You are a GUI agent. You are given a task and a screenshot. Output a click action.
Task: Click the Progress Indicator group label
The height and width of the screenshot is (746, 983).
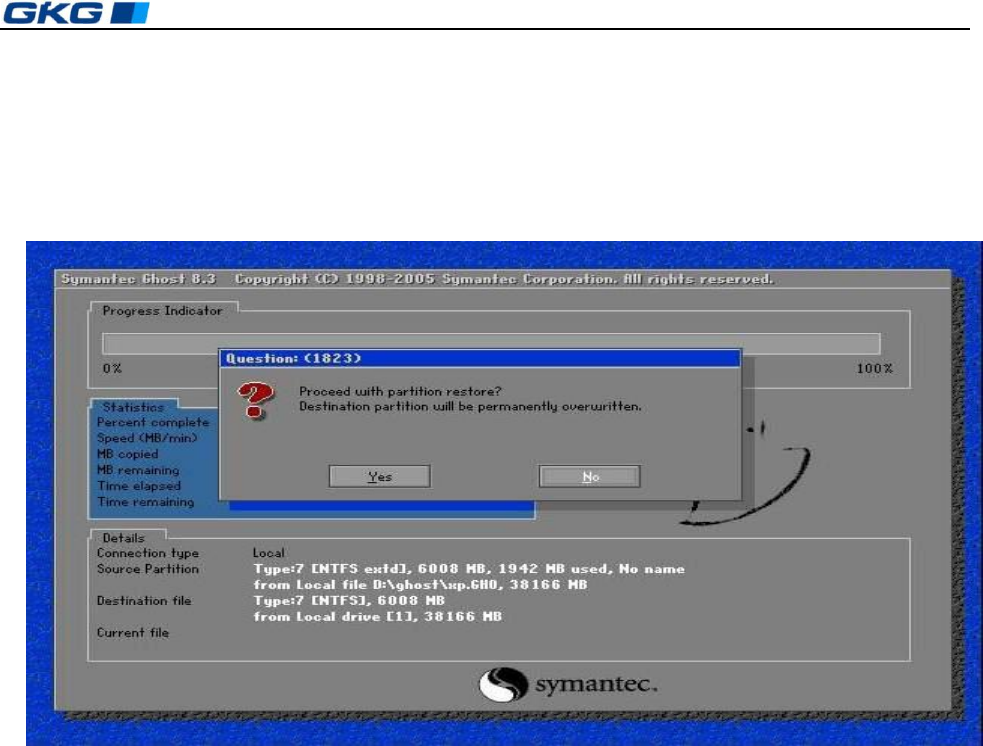(162, 310)
